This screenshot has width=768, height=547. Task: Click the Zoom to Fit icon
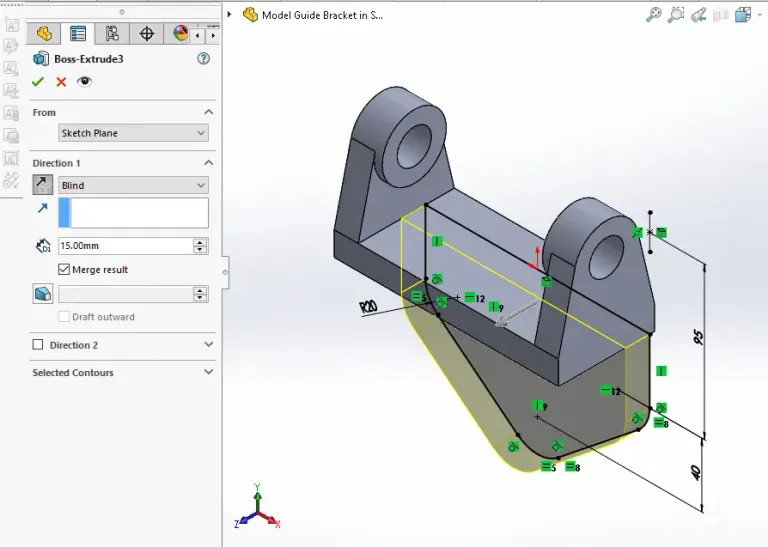(x=653, y=14)
